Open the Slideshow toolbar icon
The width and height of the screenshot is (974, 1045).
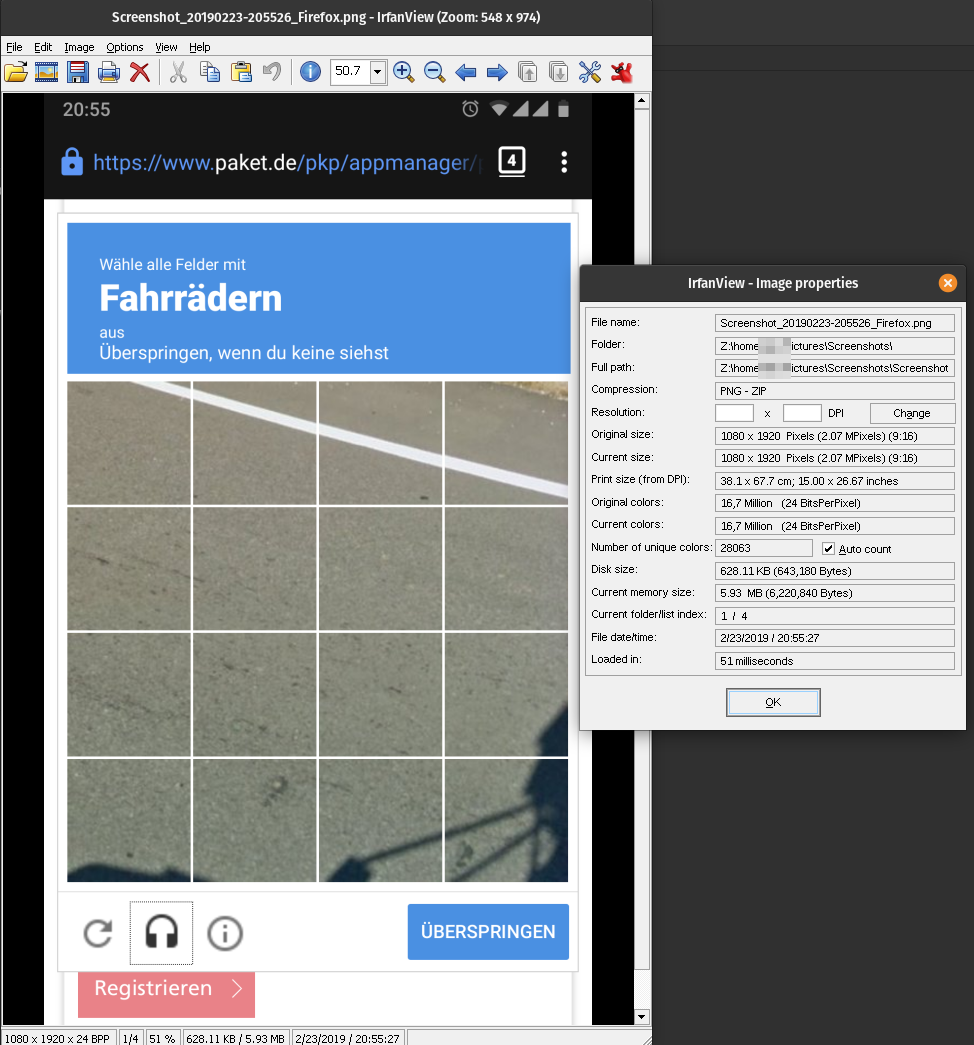(46, 72)
